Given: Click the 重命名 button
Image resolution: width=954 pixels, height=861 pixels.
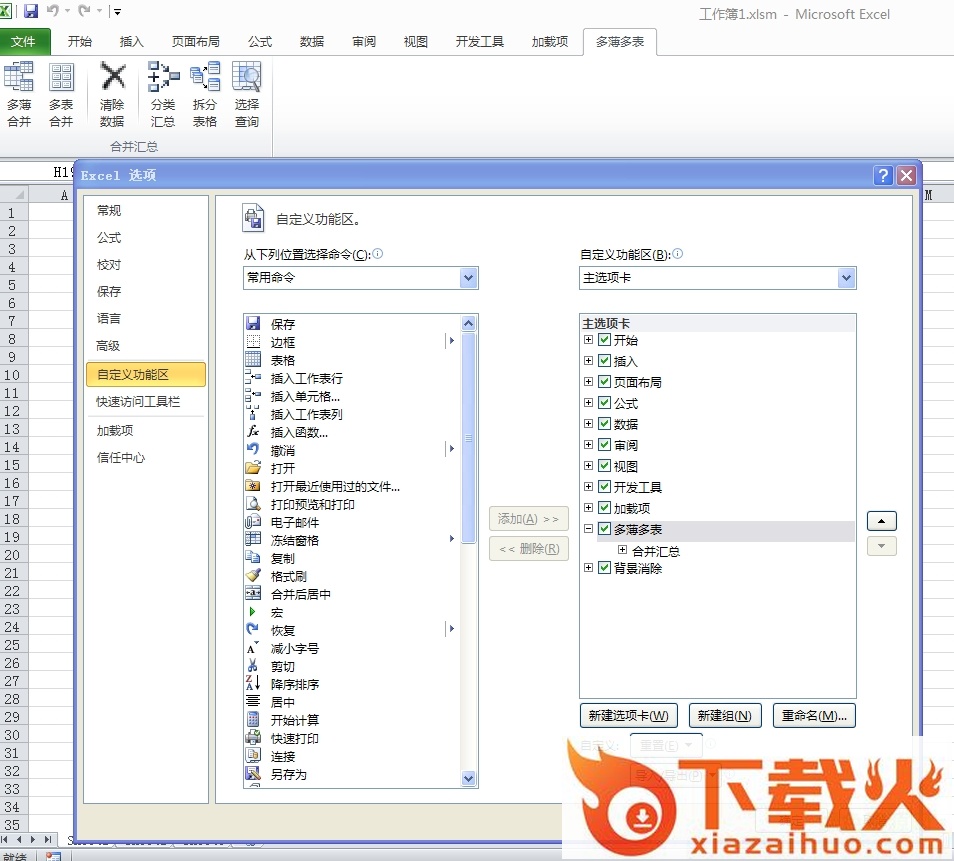Looking at the screenshot, I should pos(814,716).
